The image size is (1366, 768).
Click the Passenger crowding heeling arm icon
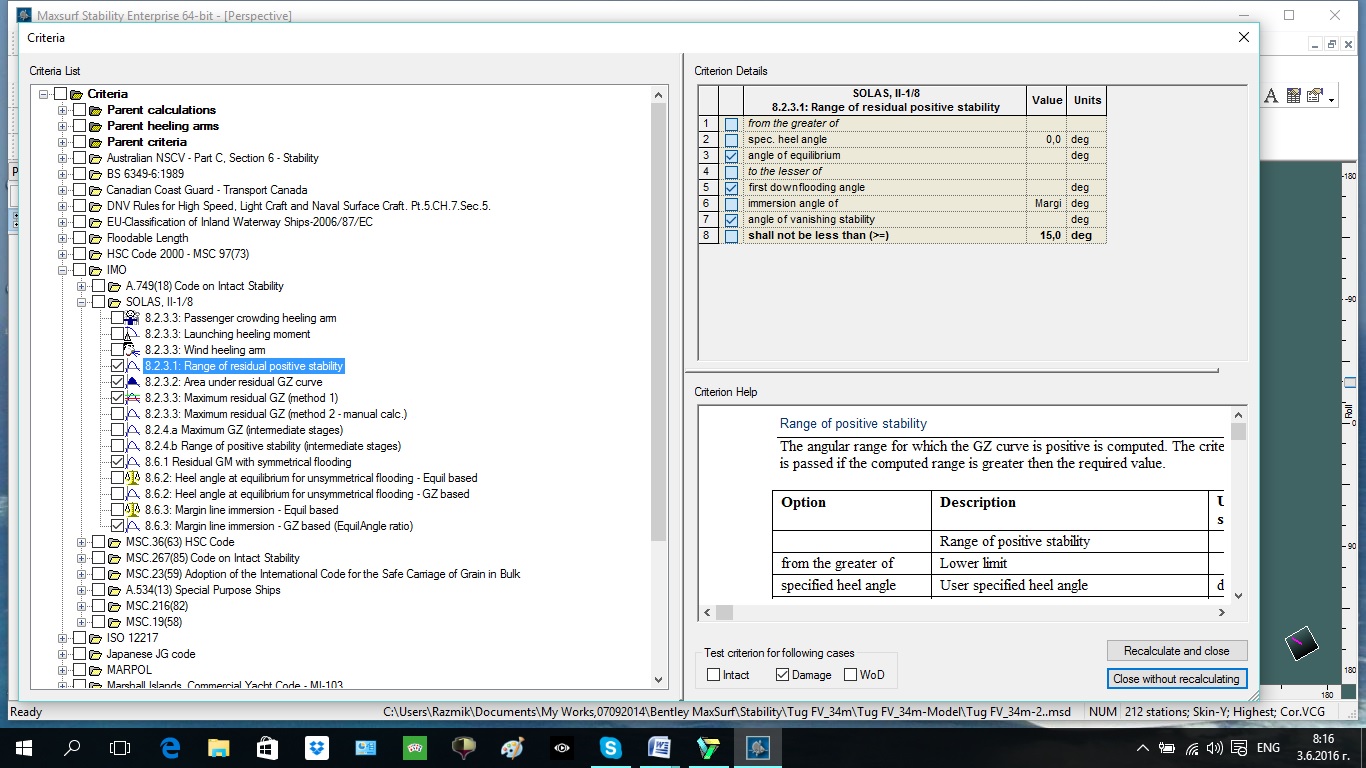[133, 318]
